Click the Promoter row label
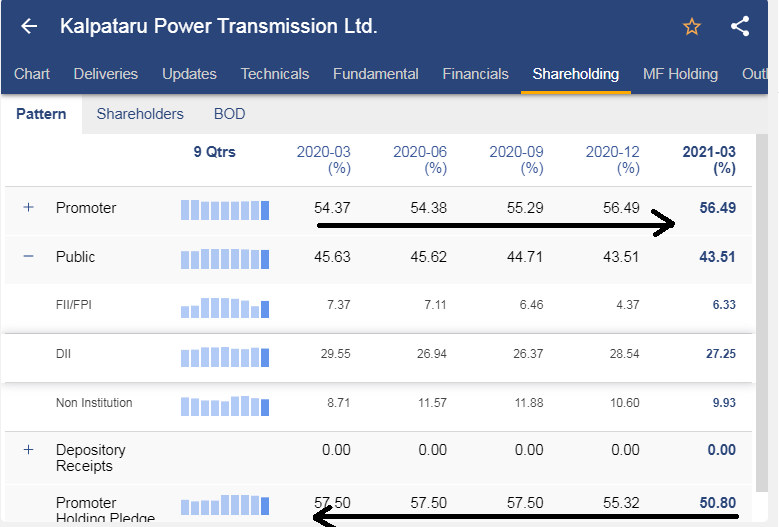This screenshot has width=779, height=527. 86,208
